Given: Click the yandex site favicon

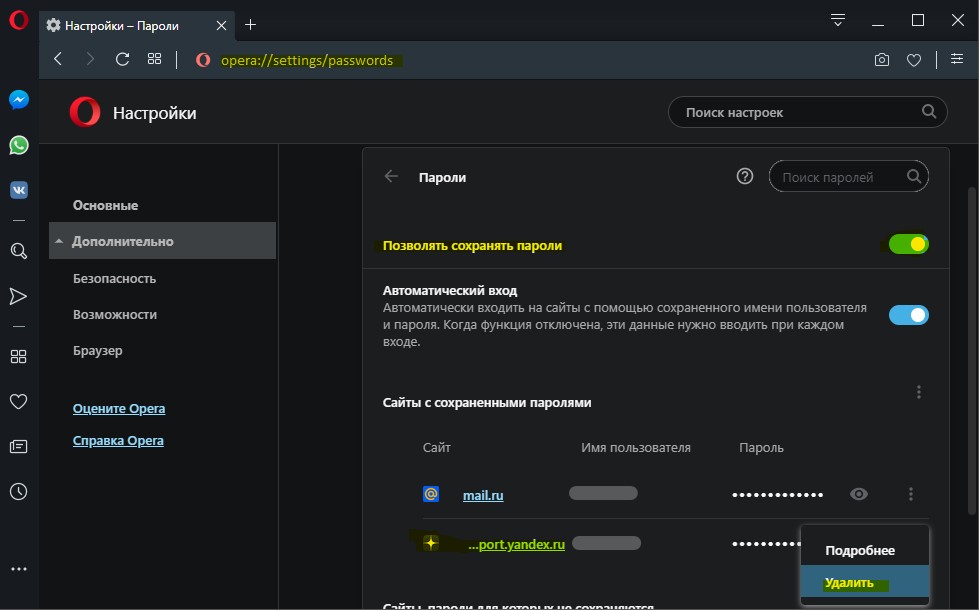Looking at the screenshot, I should pos(431,543).
